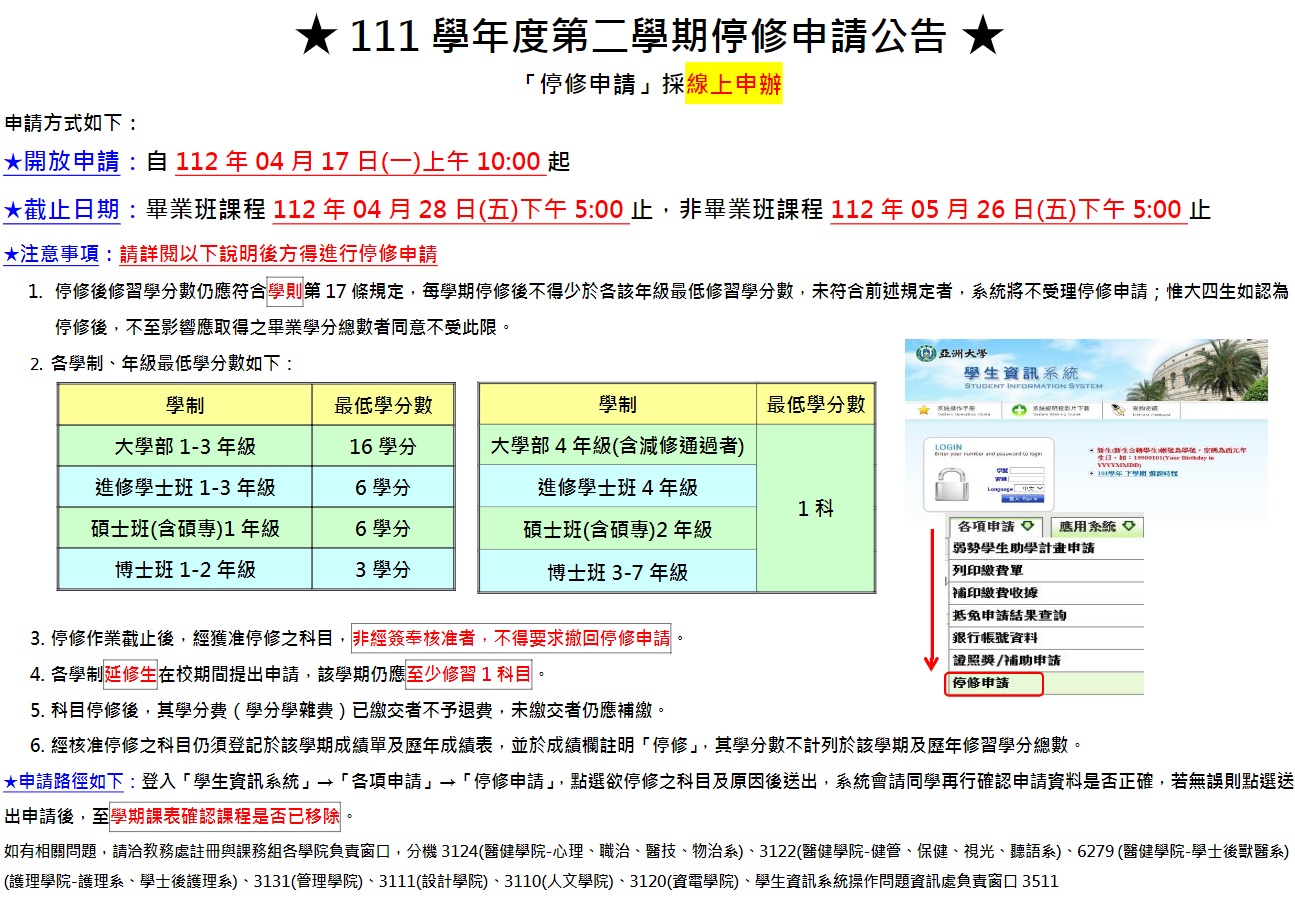Click the ★截止日期 underlined heading
This screenshot has width=1295, height=901.
point(62,210)
